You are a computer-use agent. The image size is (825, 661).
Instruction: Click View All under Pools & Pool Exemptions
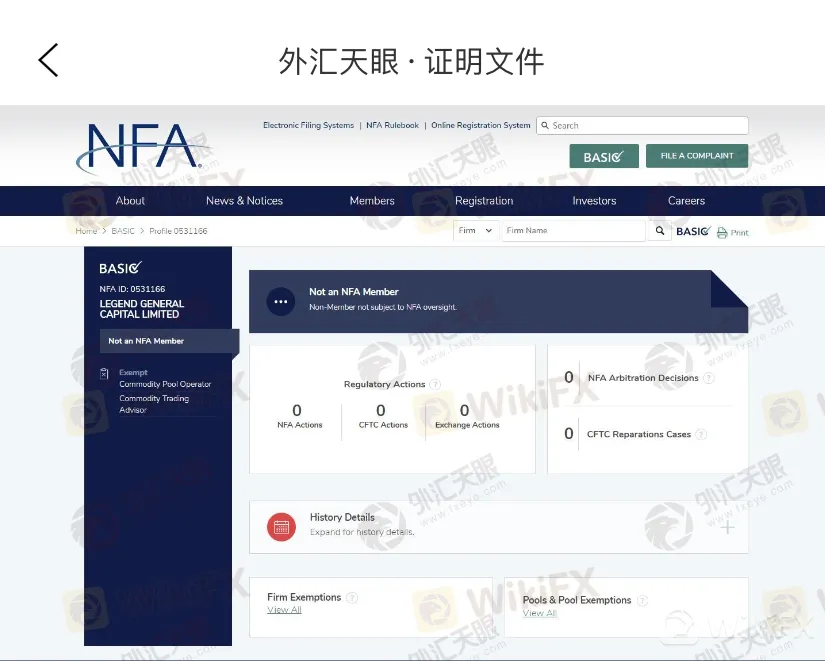[x=539, y=613]
